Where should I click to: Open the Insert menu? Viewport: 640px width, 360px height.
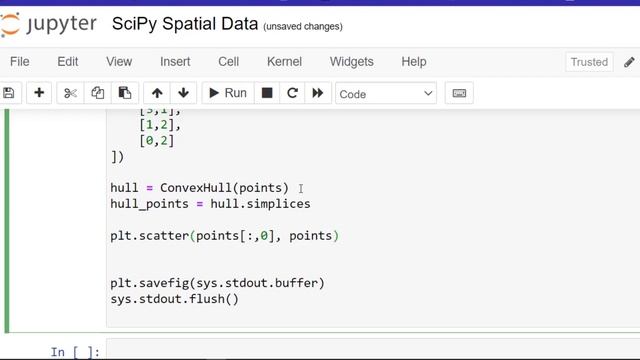[x=175, y=62]
